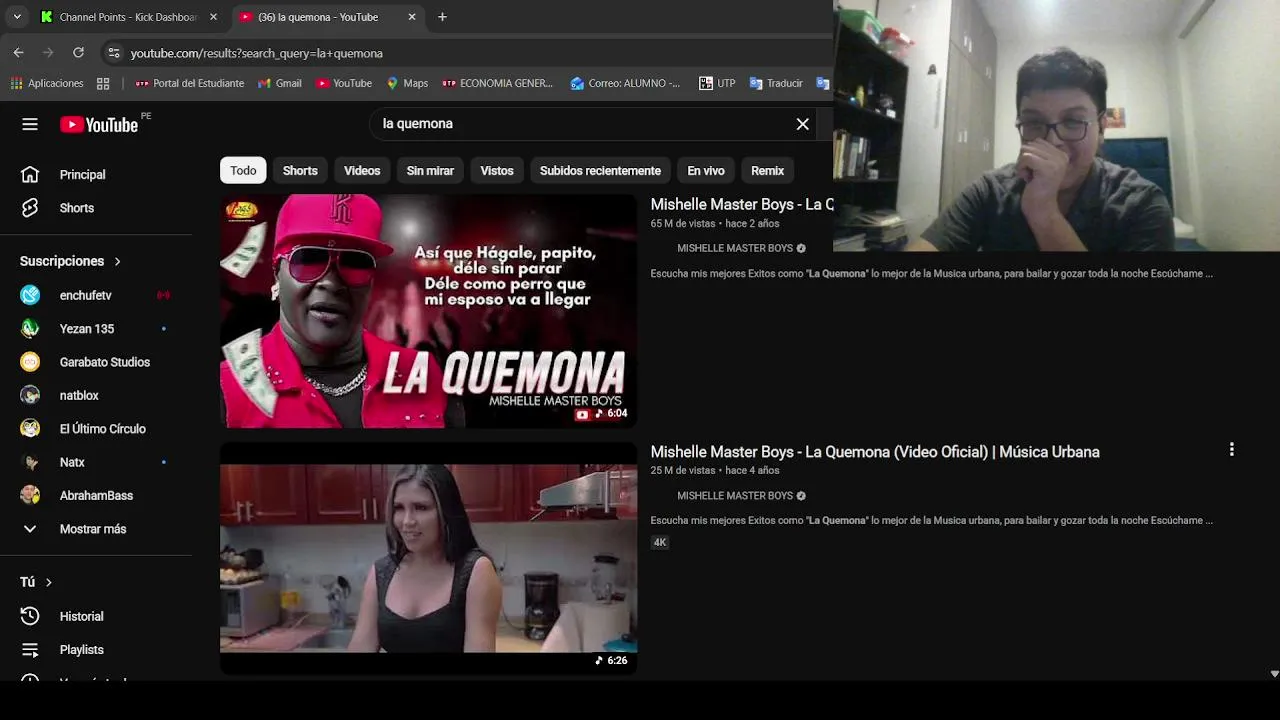The width and height of the screenshot is (1280, 720).
Task: Open the Maps bookmark
Action: (x=407, y=83)
